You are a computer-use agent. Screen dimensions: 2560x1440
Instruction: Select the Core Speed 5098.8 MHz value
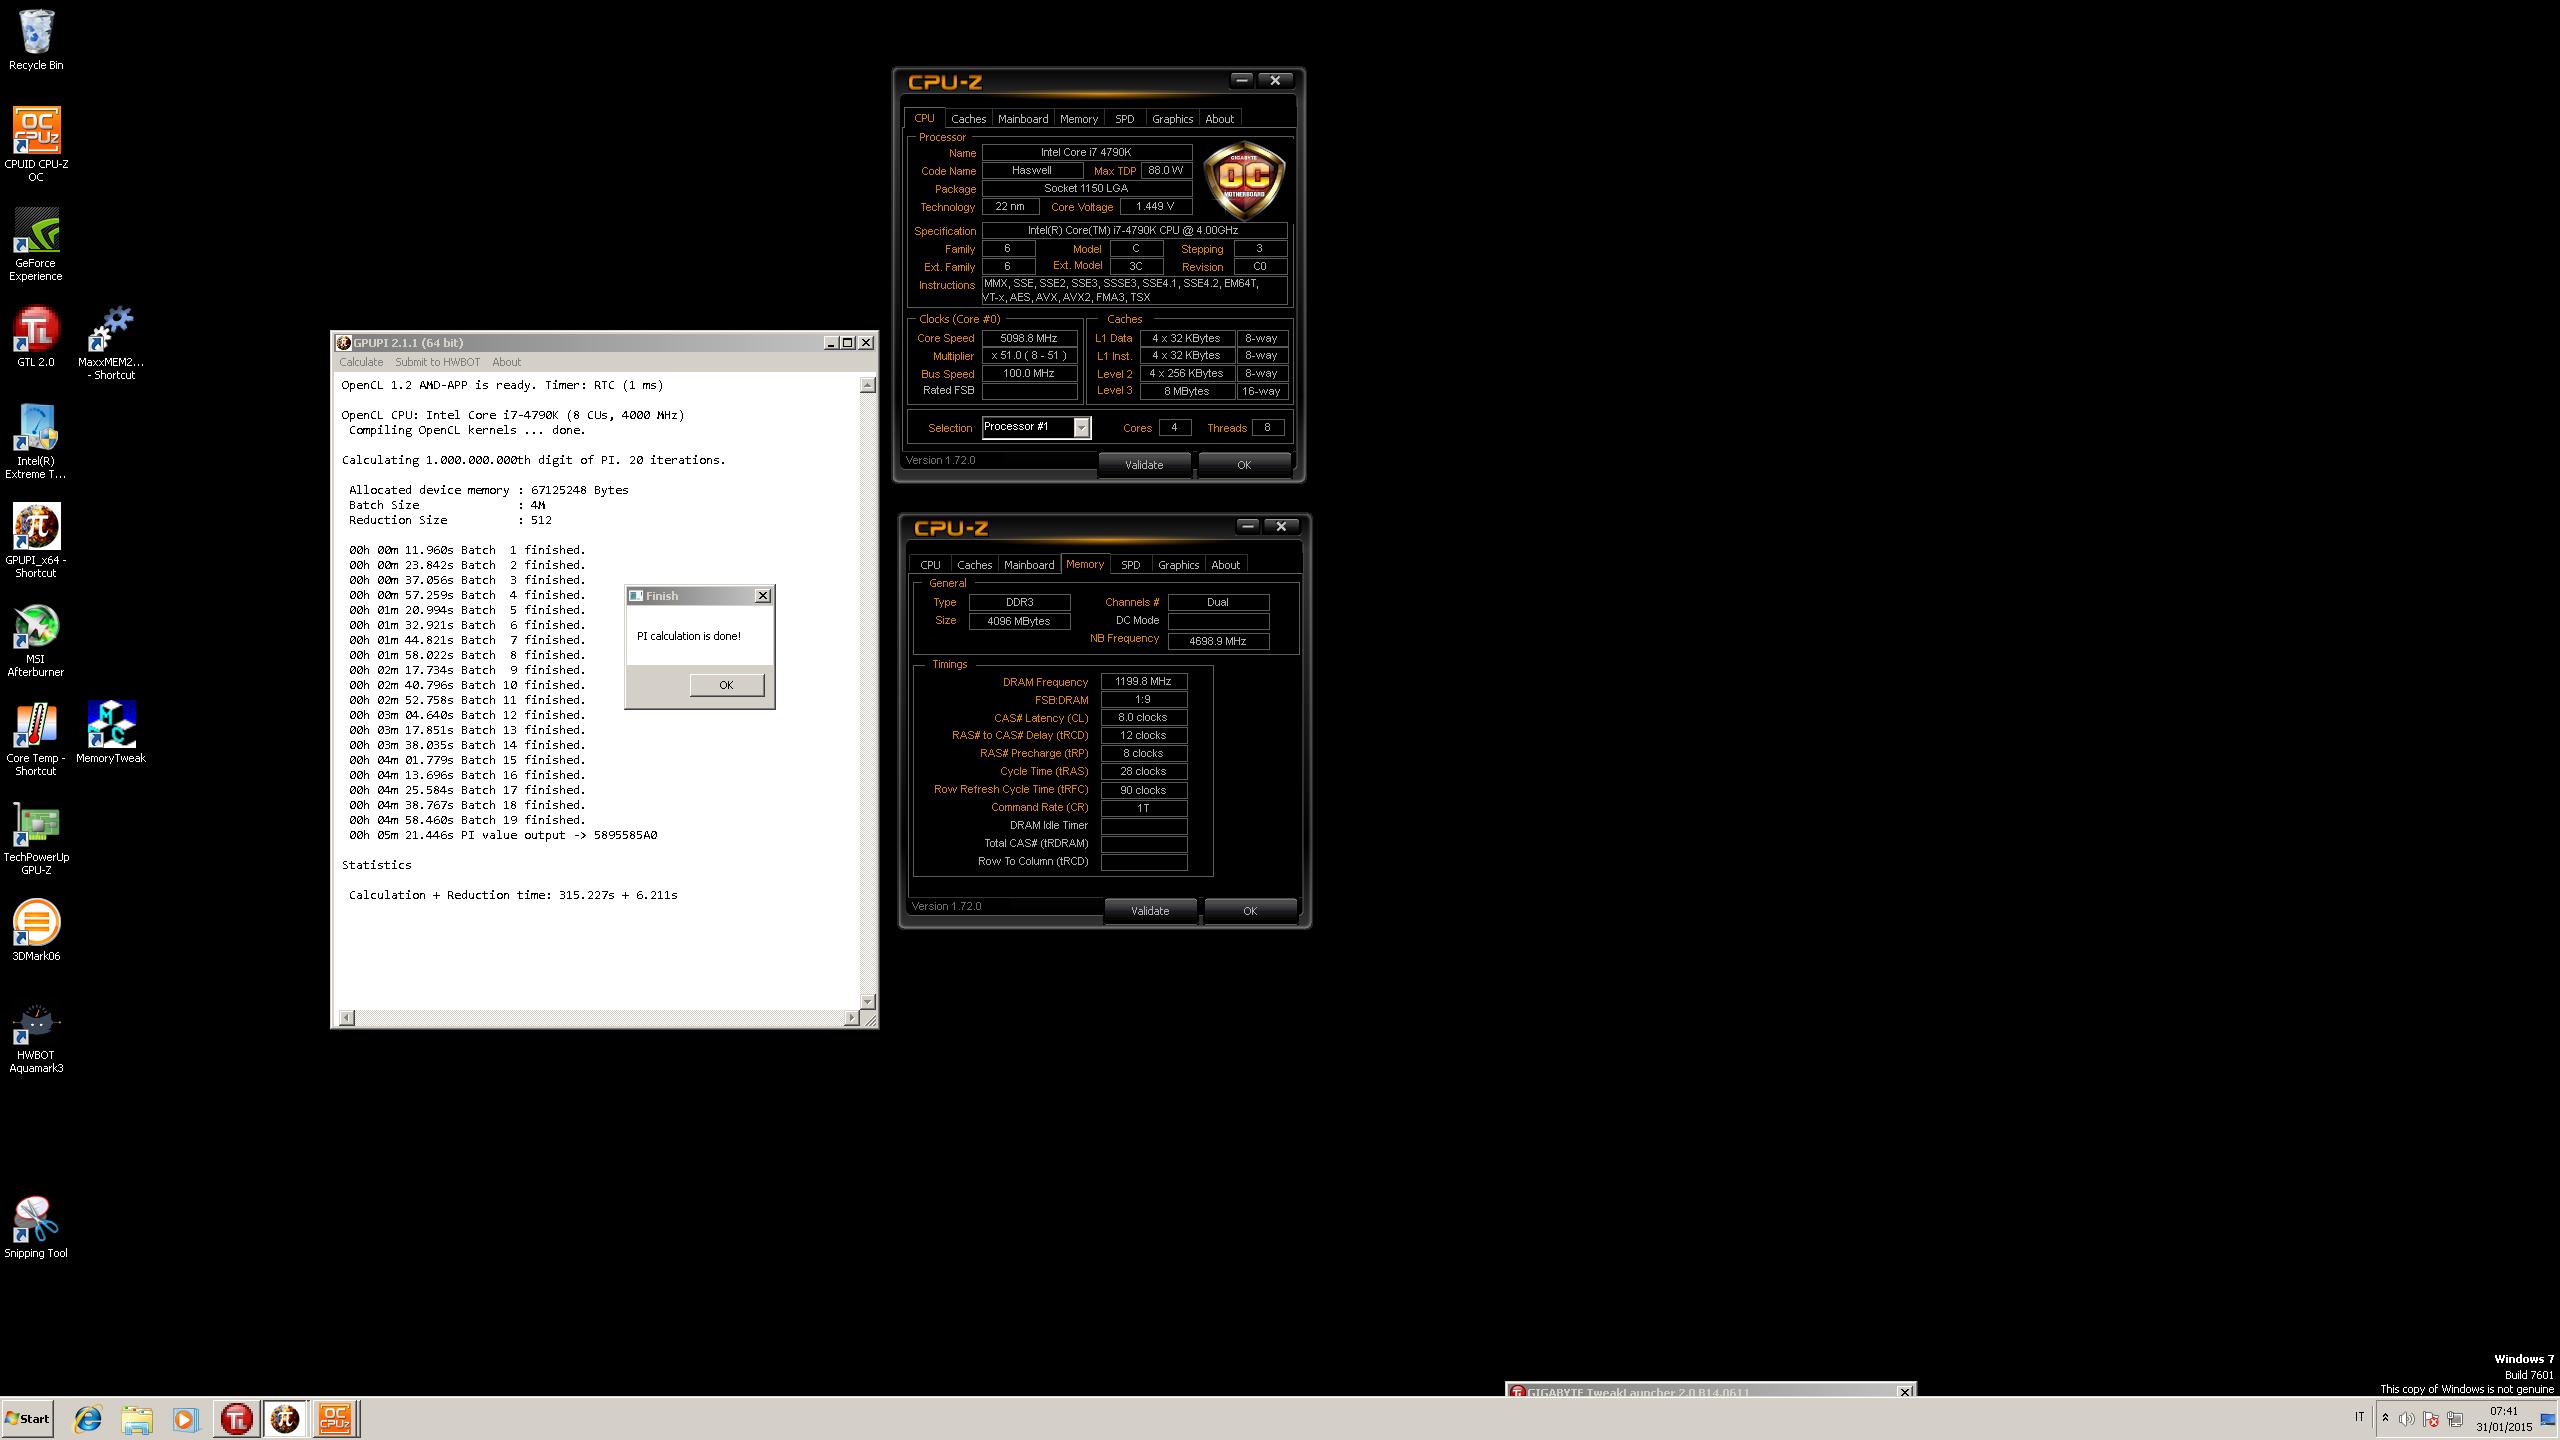pyautogui.click(x=1029, y=338)
